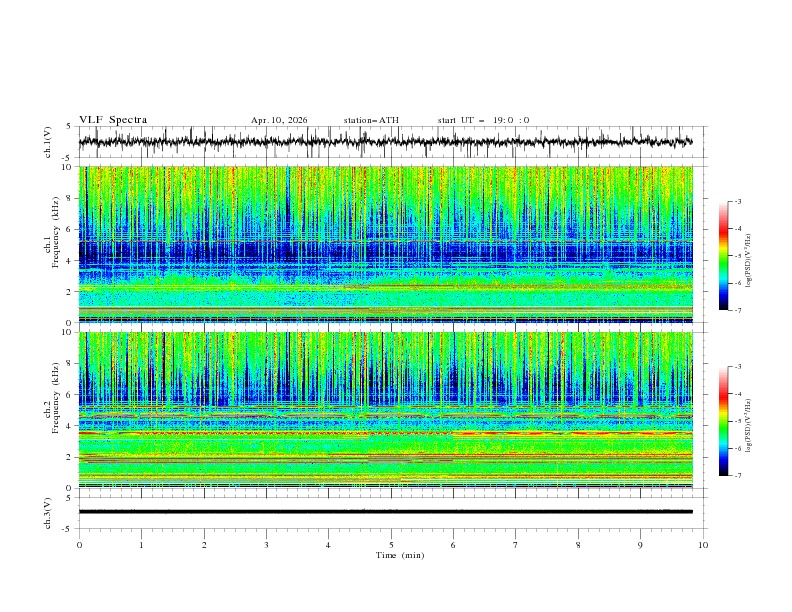Click time axis tick label "7"
The height and width of the screenshot is (612, 792).
(516, 545)
